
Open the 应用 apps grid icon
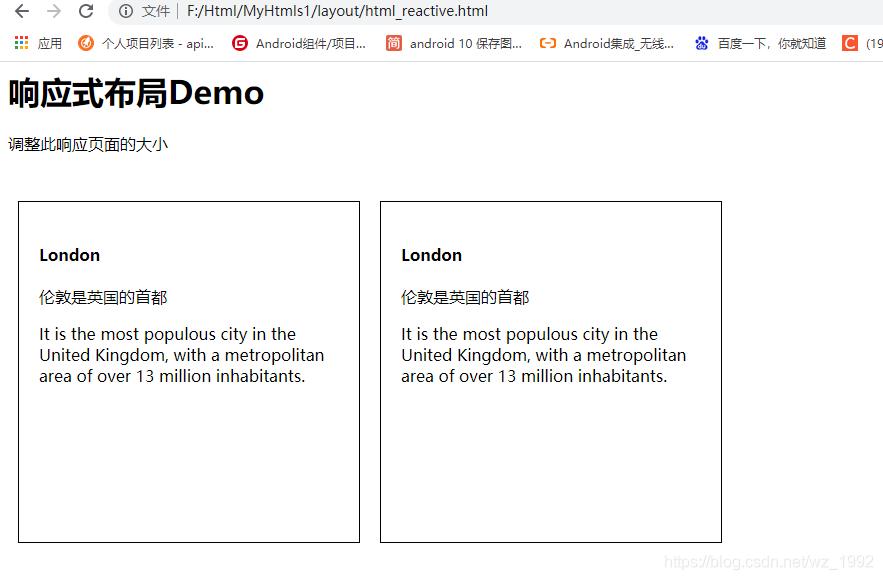21,43
